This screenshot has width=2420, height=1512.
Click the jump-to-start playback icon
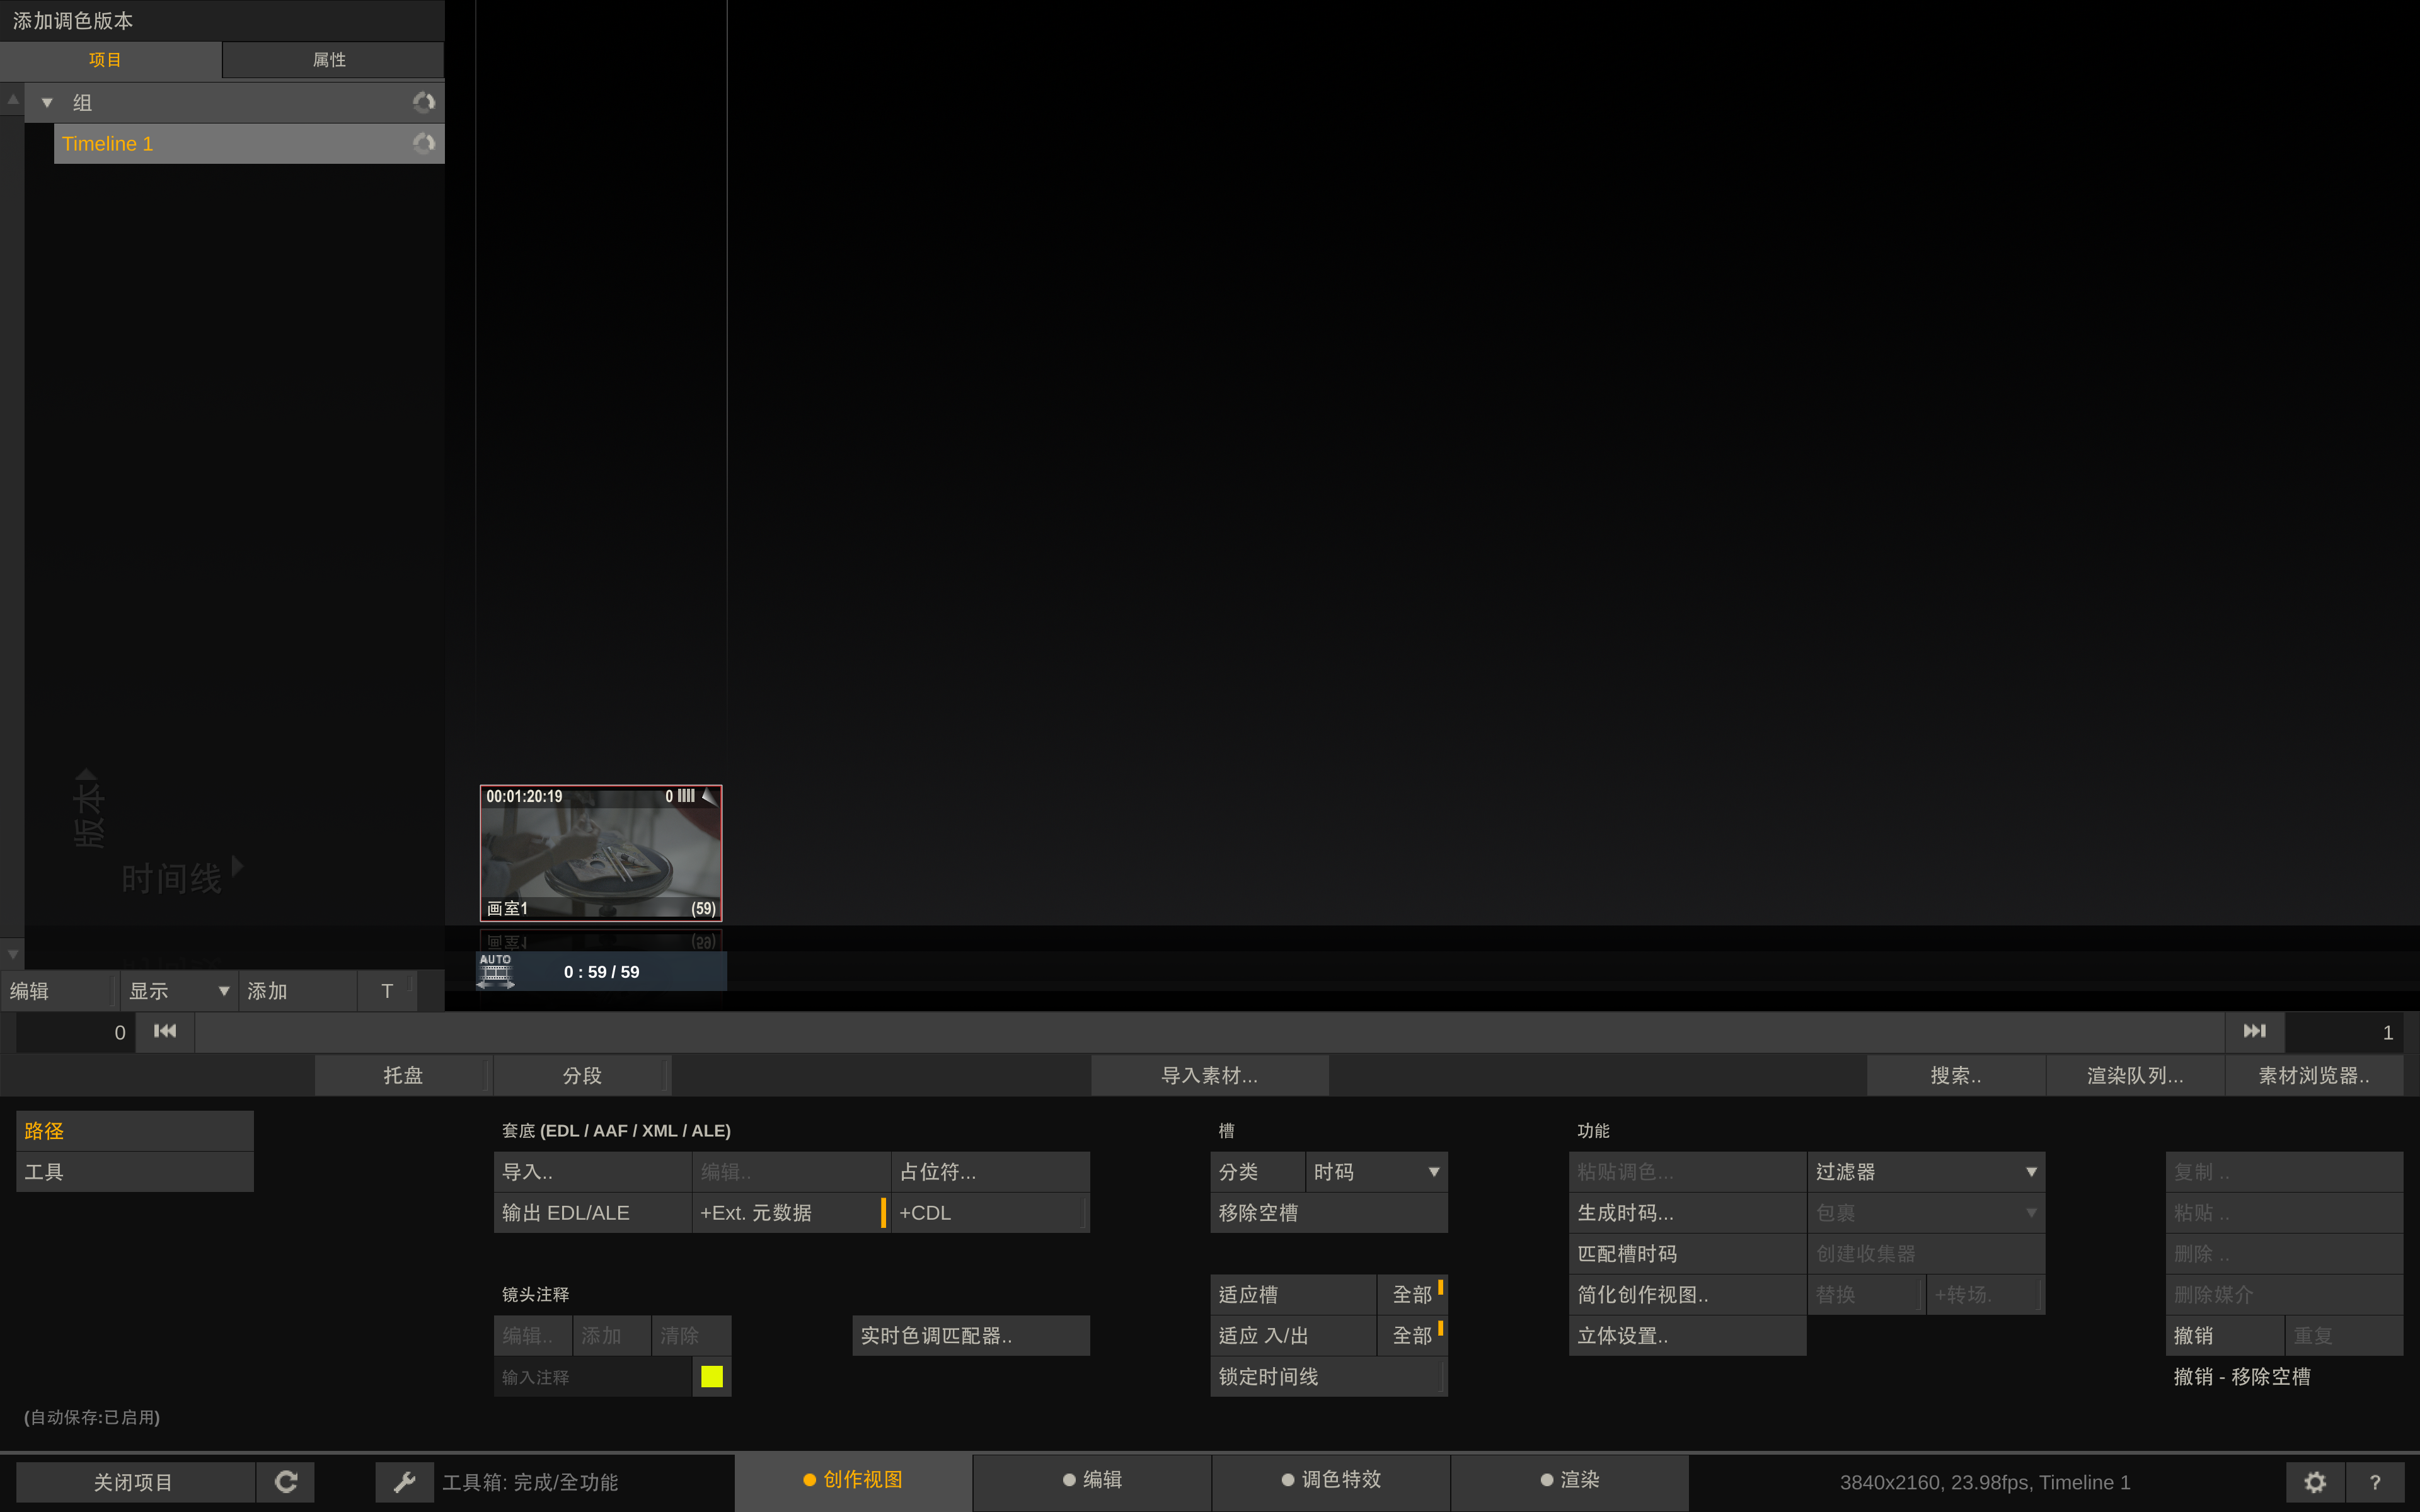[165, 1031]
